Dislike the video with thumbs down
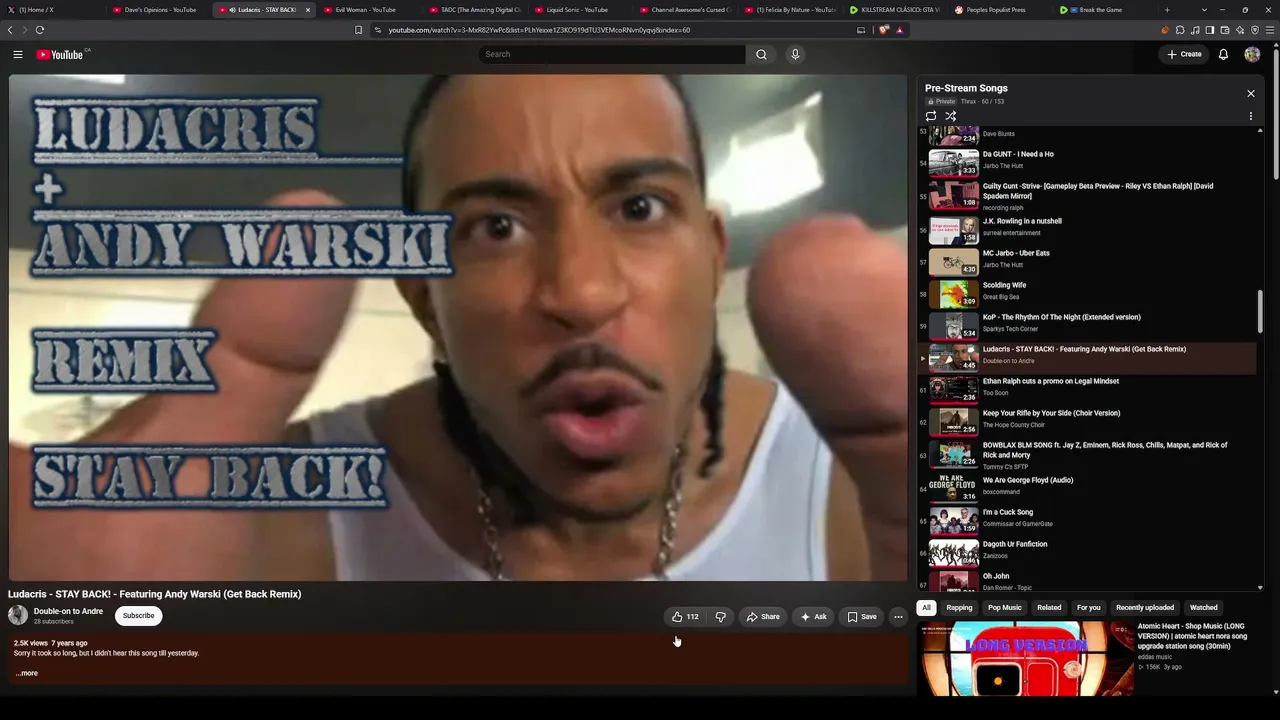 (720, 617)
